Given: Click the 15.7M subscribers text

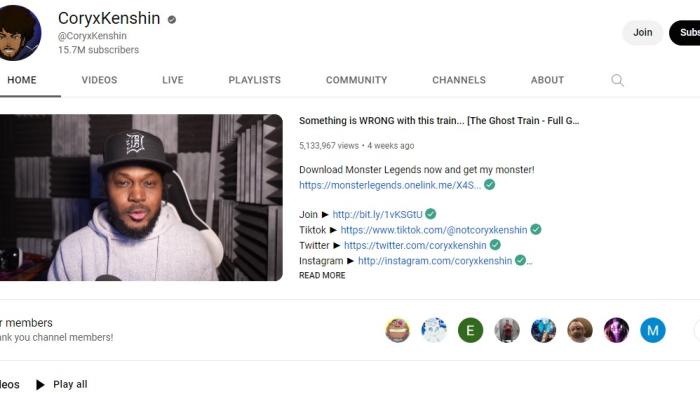Looking at the screenshot, I should click(x=98, y=50).
